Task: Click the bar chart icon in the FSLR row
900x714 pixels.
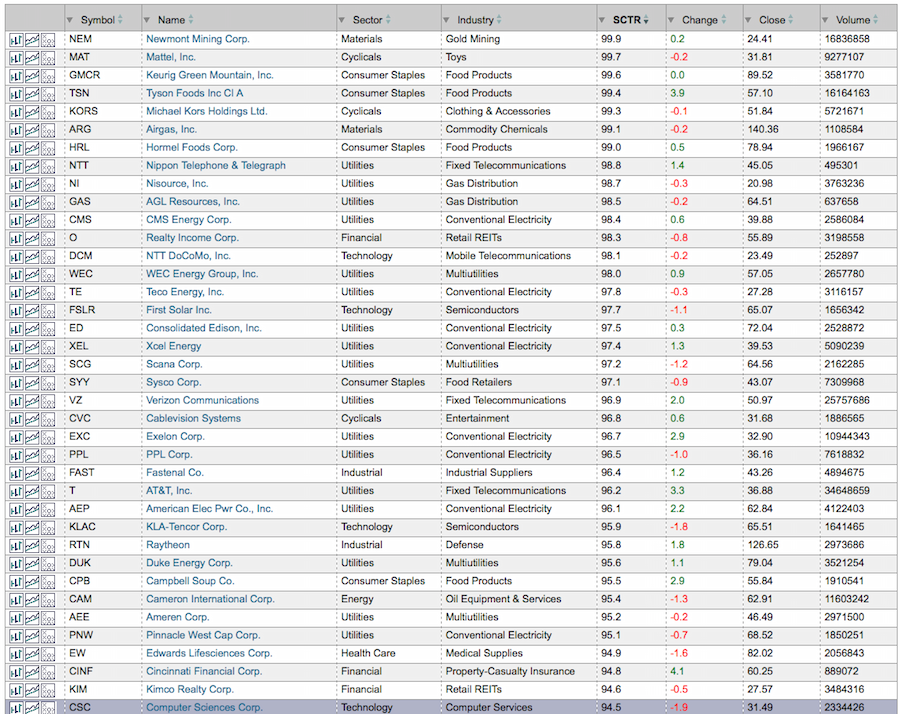Action: (16, 311)
